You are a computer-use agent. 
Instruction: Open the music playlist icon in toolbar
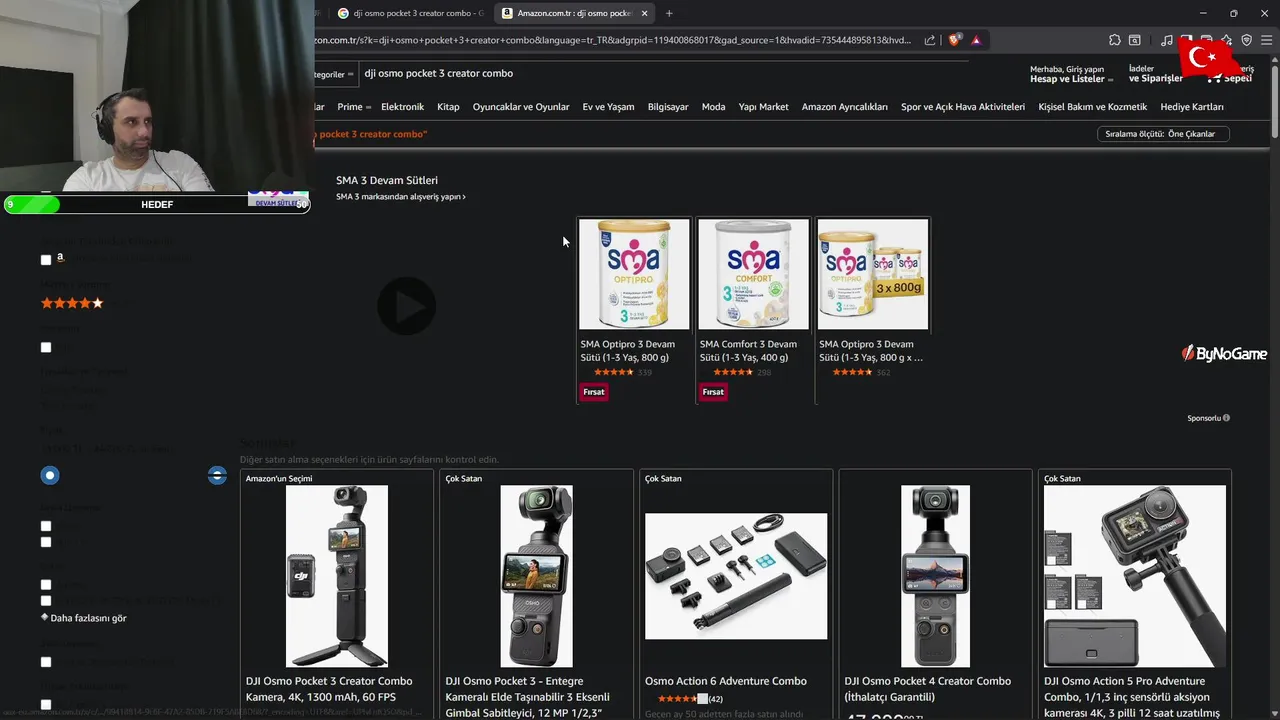1167,40
